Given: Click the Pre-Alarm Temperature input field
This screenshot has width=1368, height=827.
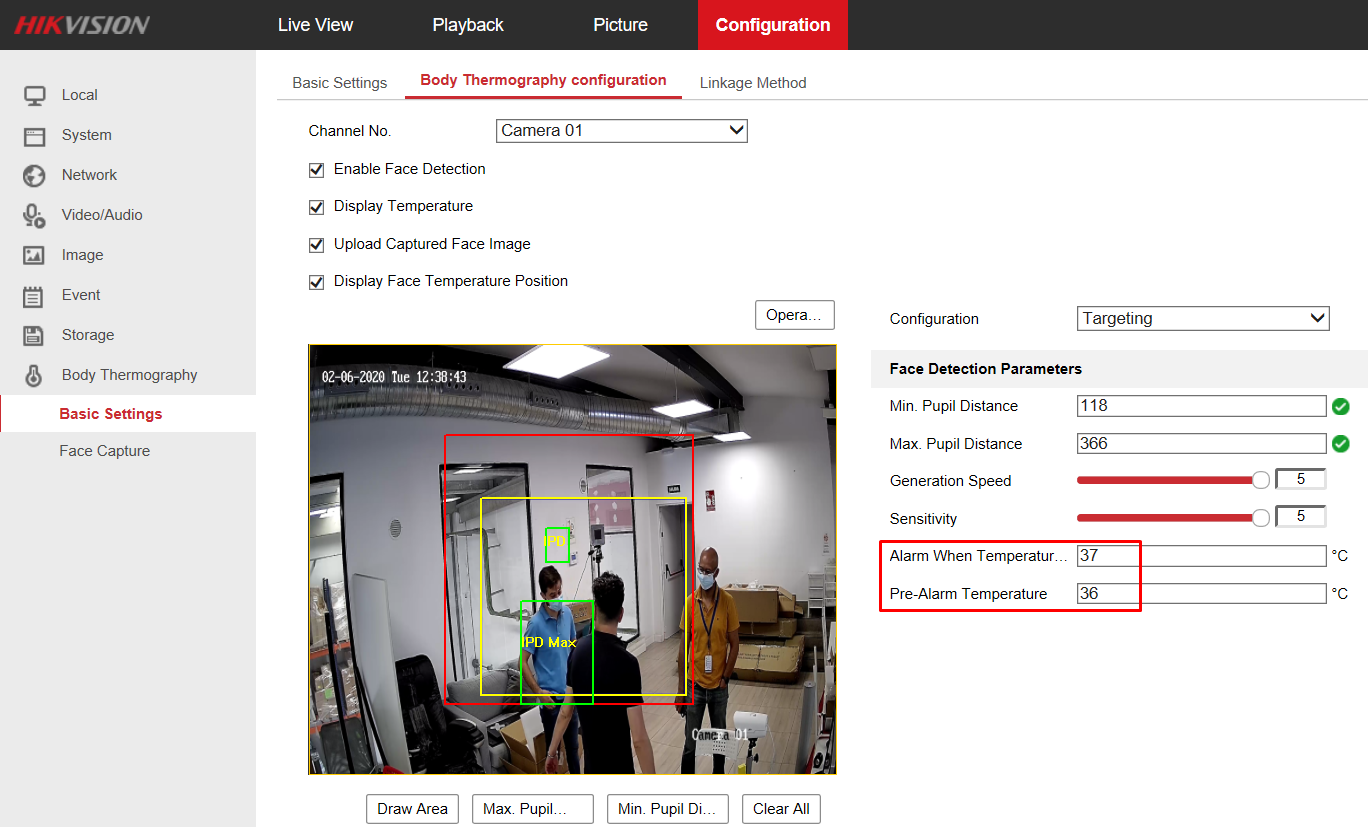Looking at the screenshot, I should click(x=1201, y=594).
